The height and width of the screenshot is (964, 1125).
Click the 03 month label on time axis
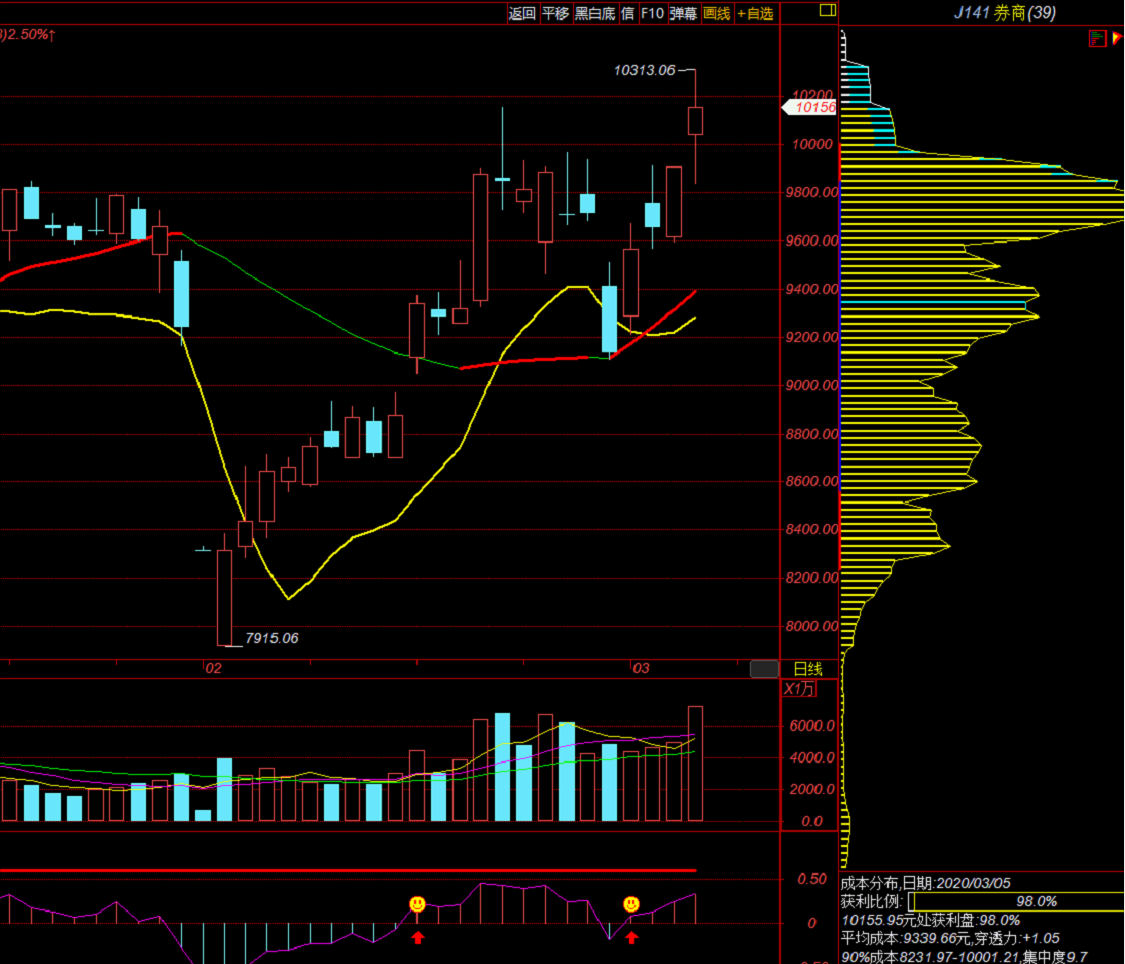pyautogui.click(x=641, y=669)
